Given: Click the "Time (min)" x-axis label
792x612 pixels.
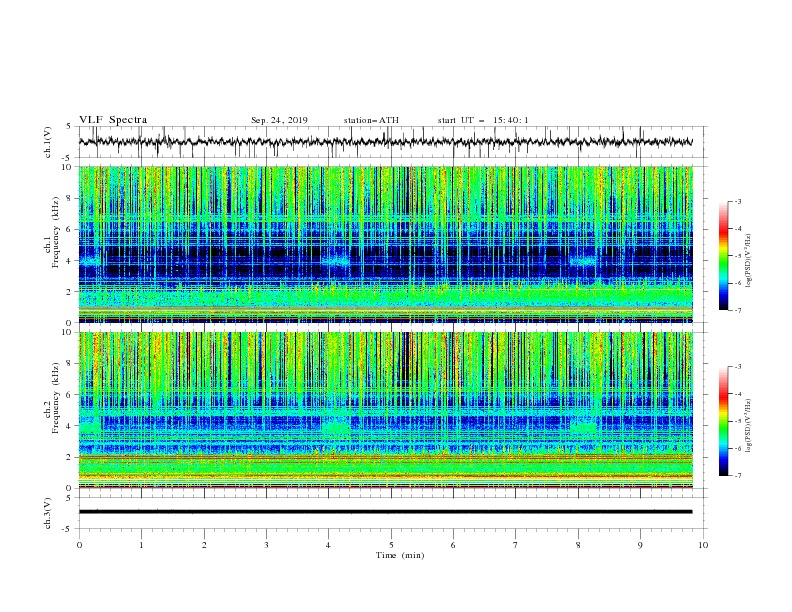Looking at the screenshot, I should [x=400, y=555].
